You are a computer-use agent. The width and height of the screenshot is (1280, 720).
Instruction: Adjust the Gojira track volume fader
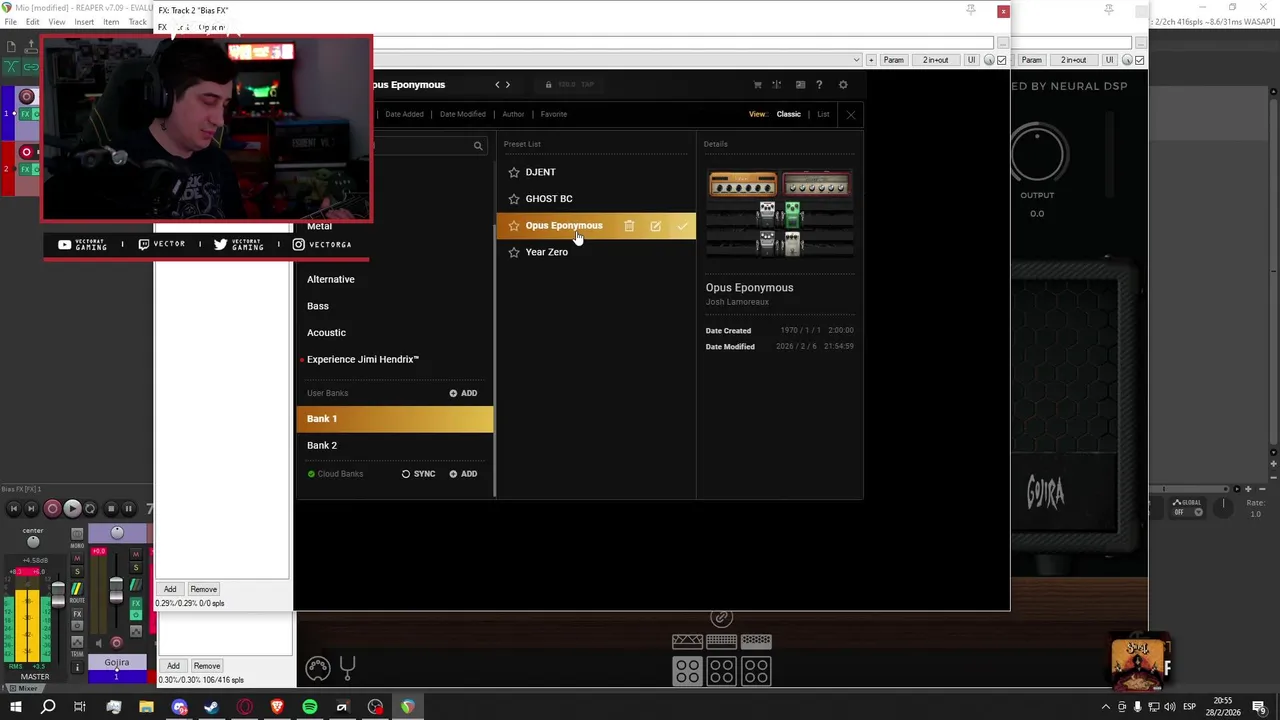(116, 589)
